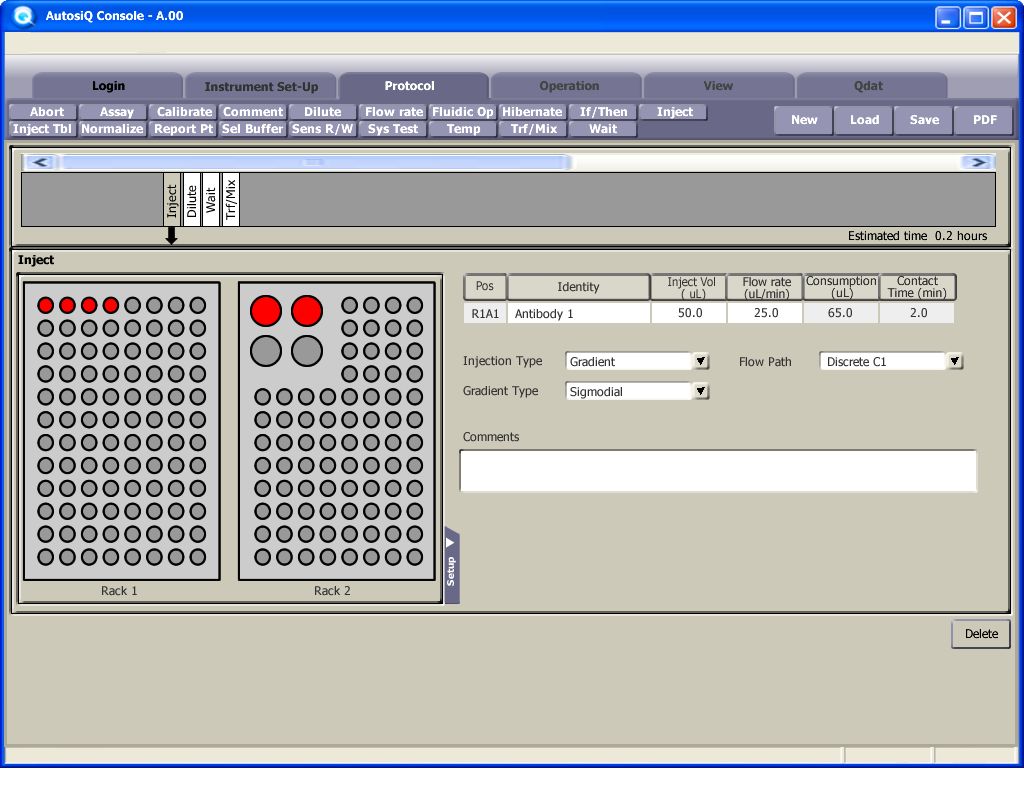Screen dimensions: 1024x786
Task: Click the Trf/Mix command in toolbar
Action: point(534,129)
